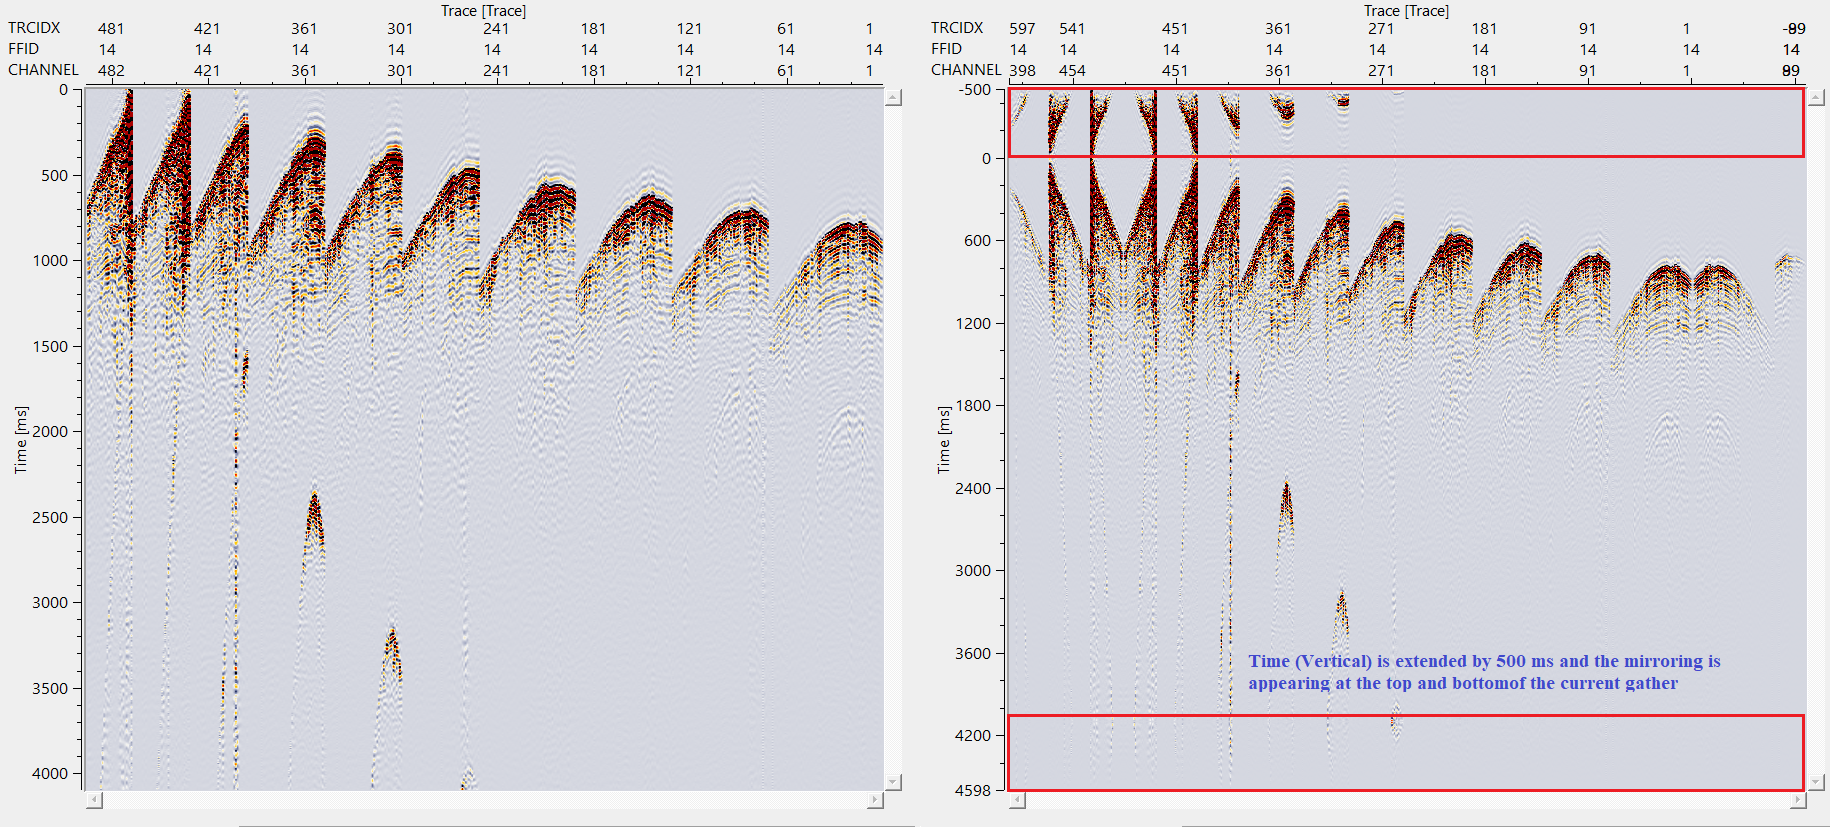Click the left panel's vertical scrollbar track
Screen dimensions: 1830x827
pyautogui.click(x=893, y=440)
